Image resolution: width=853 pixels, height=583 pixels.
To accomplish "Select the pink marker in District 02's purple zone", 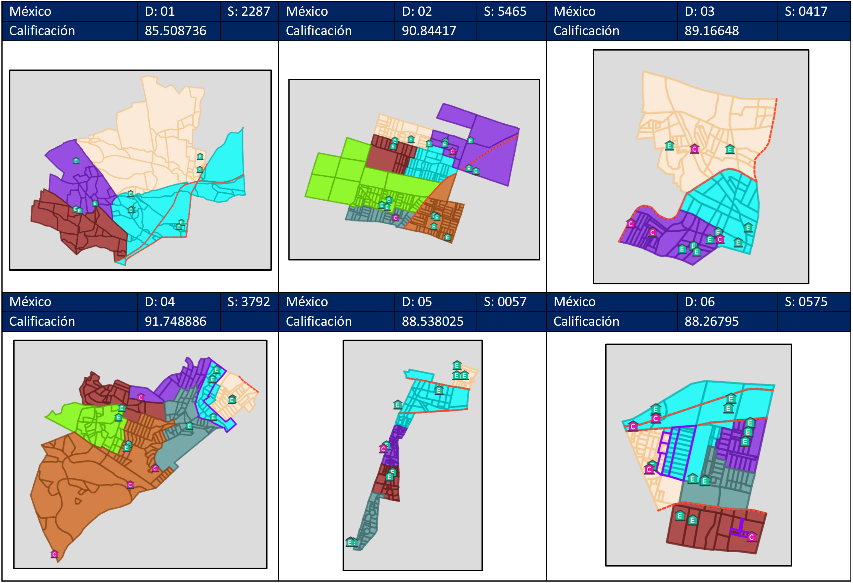I will tap(453, 150).
